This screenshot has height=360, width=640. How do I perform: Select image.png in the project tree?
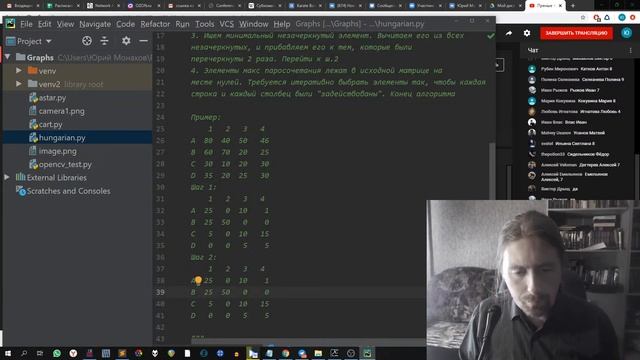pyautogui.click(x=58, y=151)
